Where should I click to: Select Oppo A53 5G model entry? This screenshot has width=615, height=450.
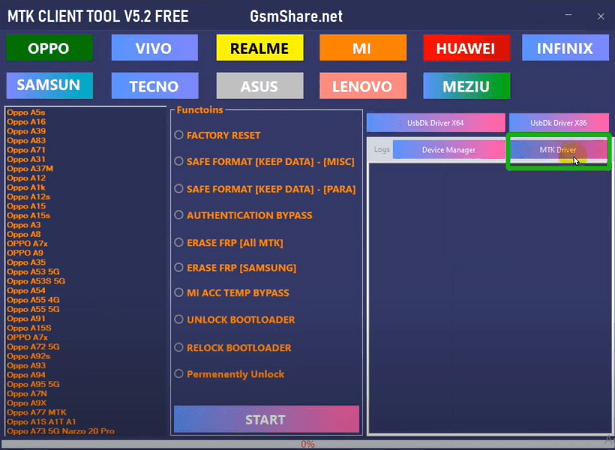(33, 272)
